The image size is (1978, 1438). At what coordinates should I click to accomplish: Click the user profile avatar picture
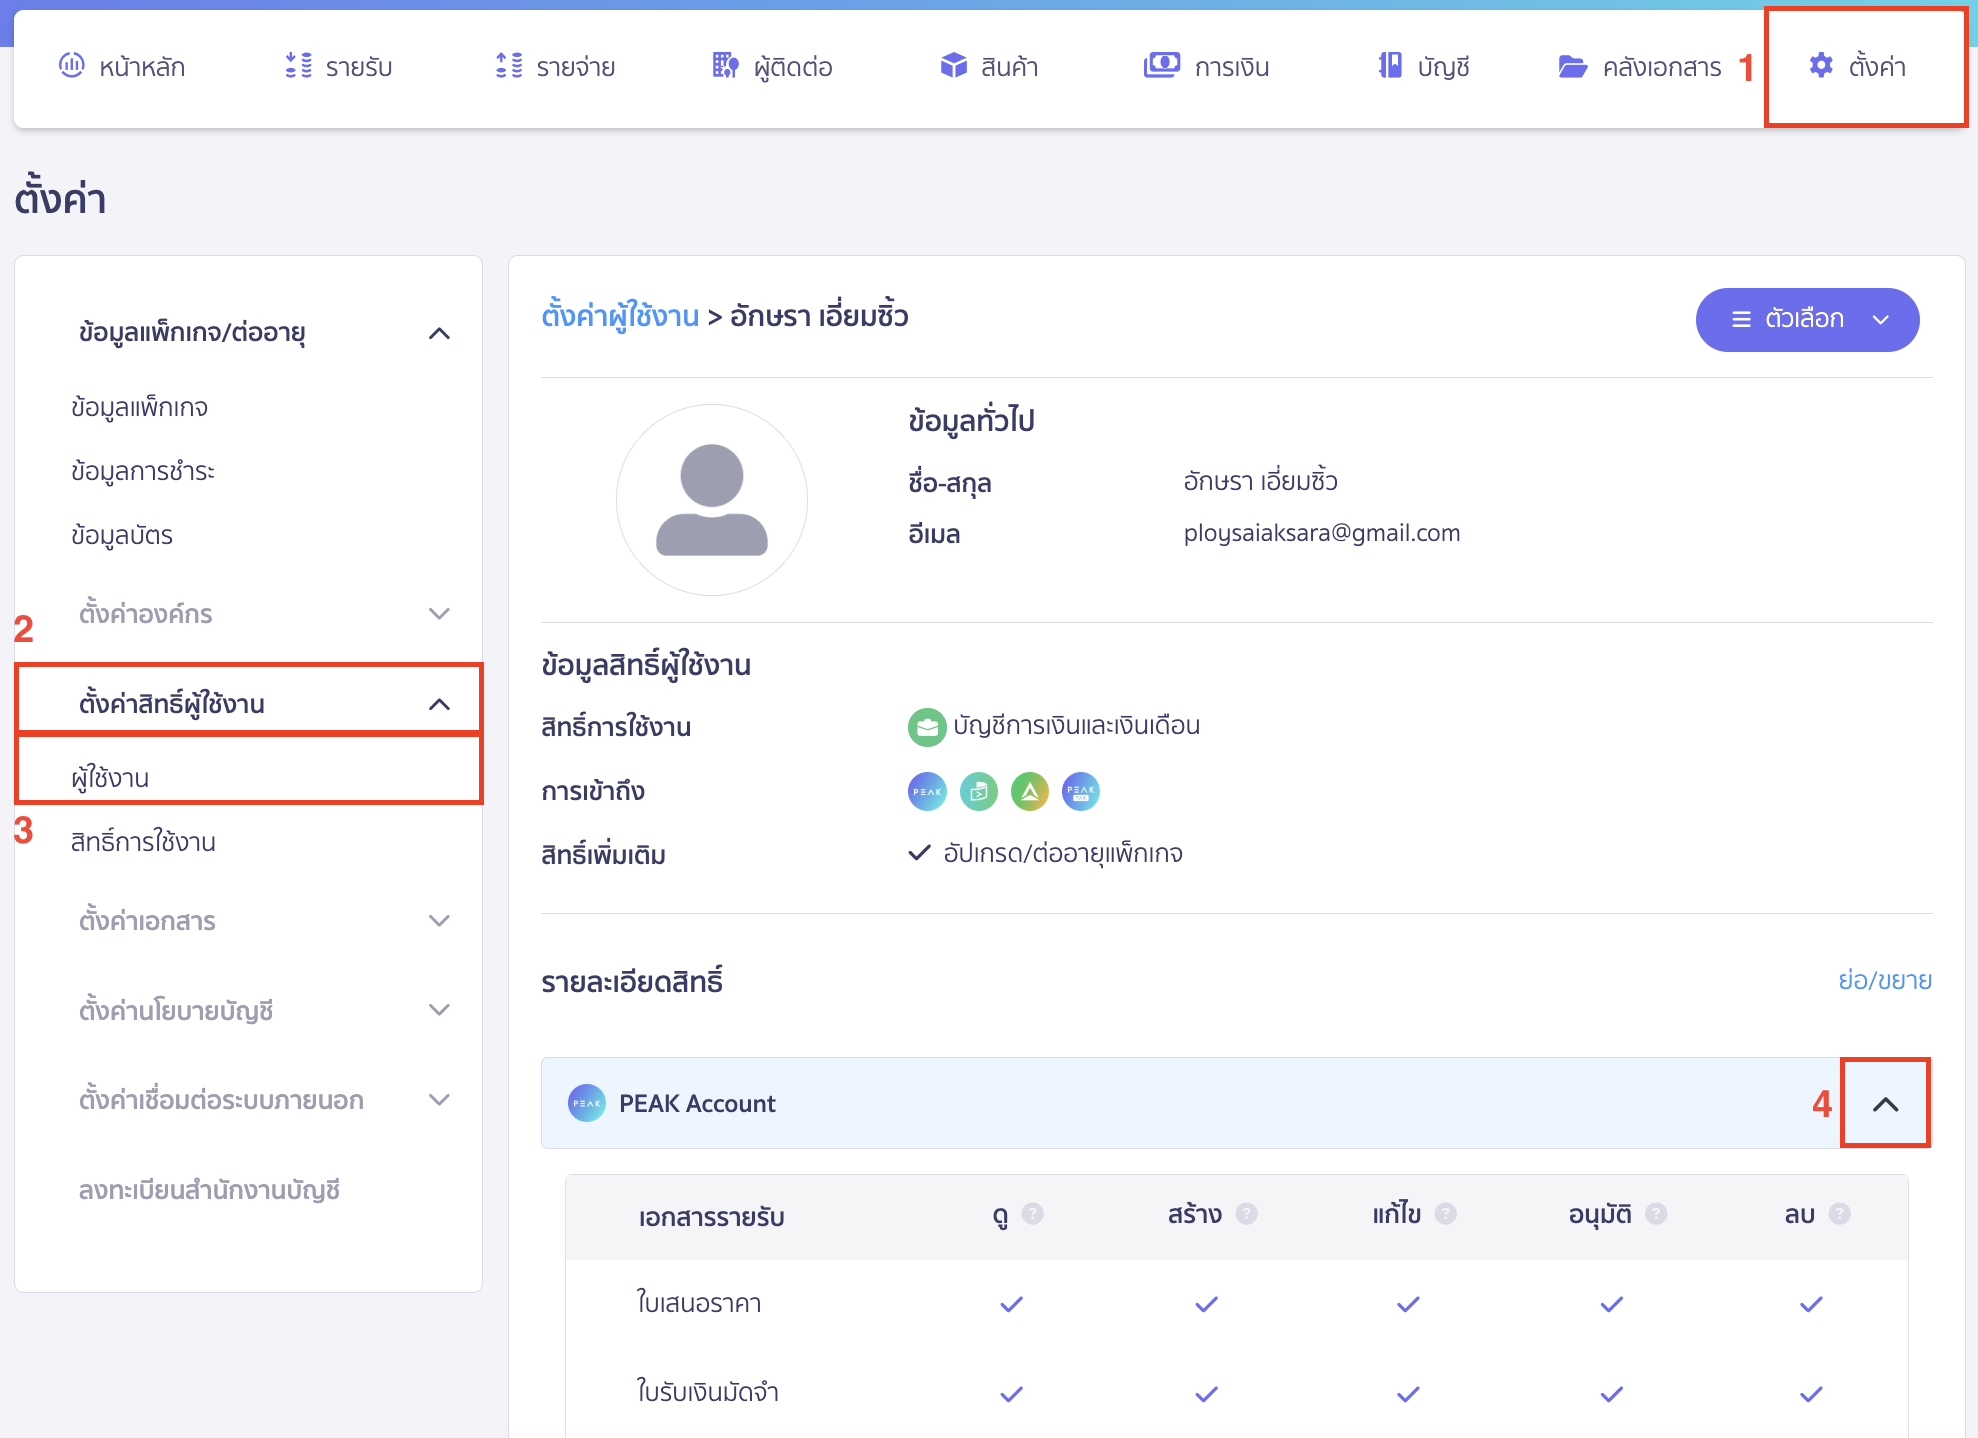[711, 499]
